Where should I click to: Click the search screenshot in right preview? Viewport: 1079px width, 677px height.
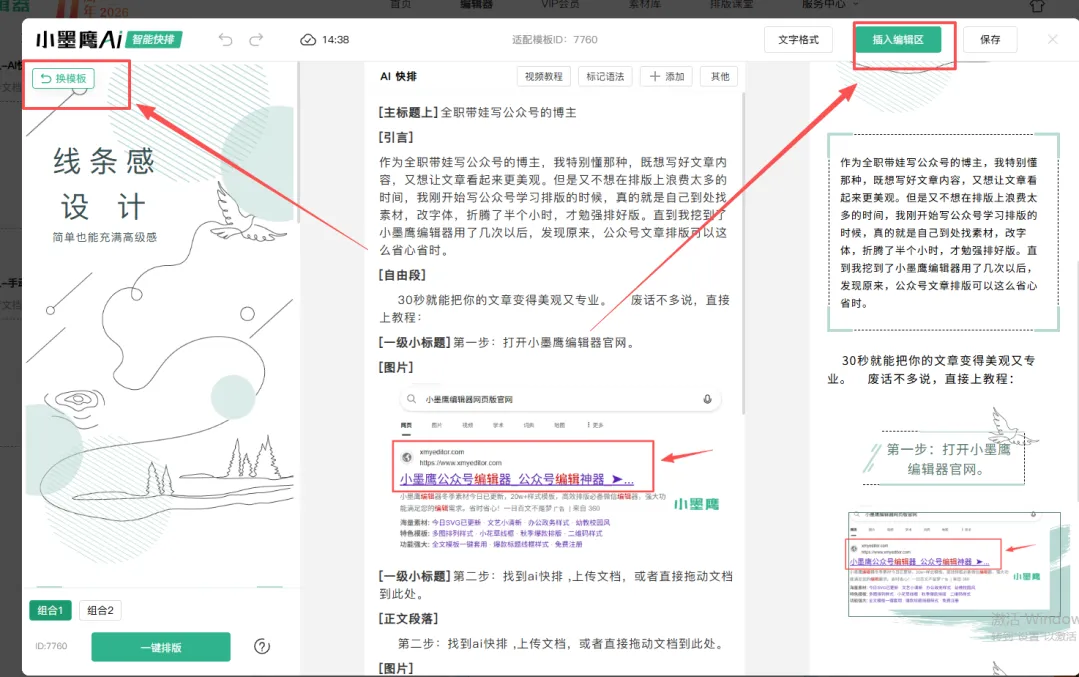click(x=954, y=564)
